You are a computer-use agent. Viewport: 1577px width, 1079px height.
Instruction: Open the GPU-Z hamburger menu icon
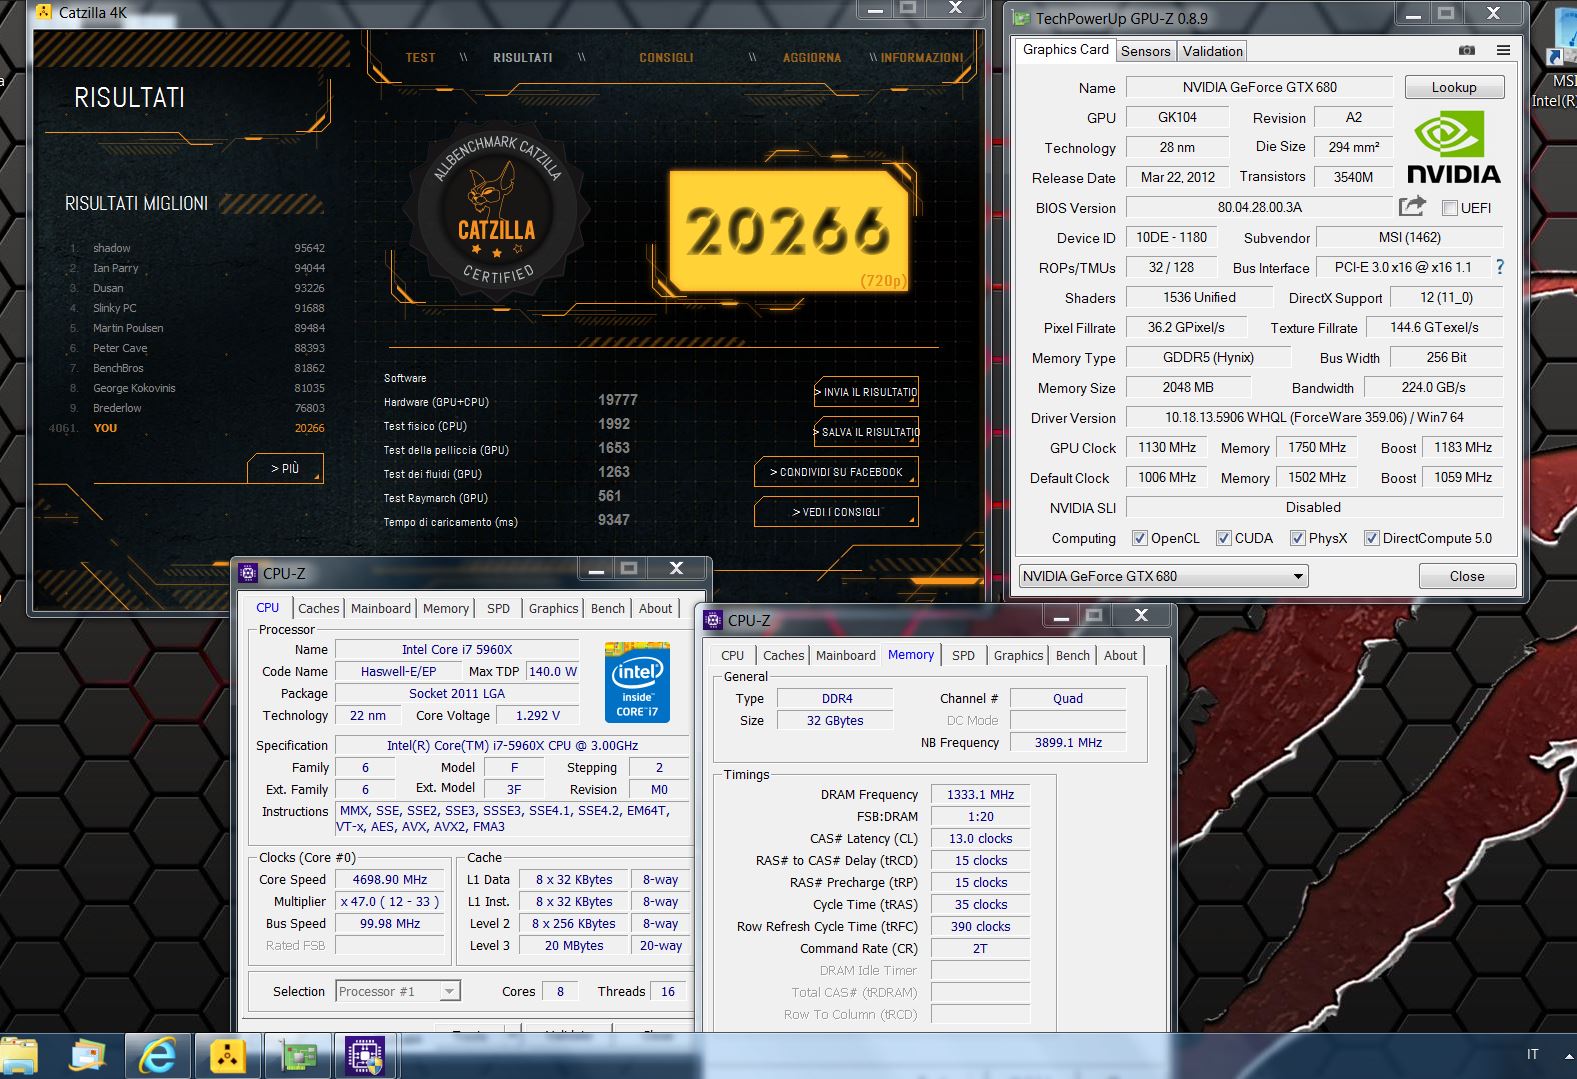tap(1503, 50)
